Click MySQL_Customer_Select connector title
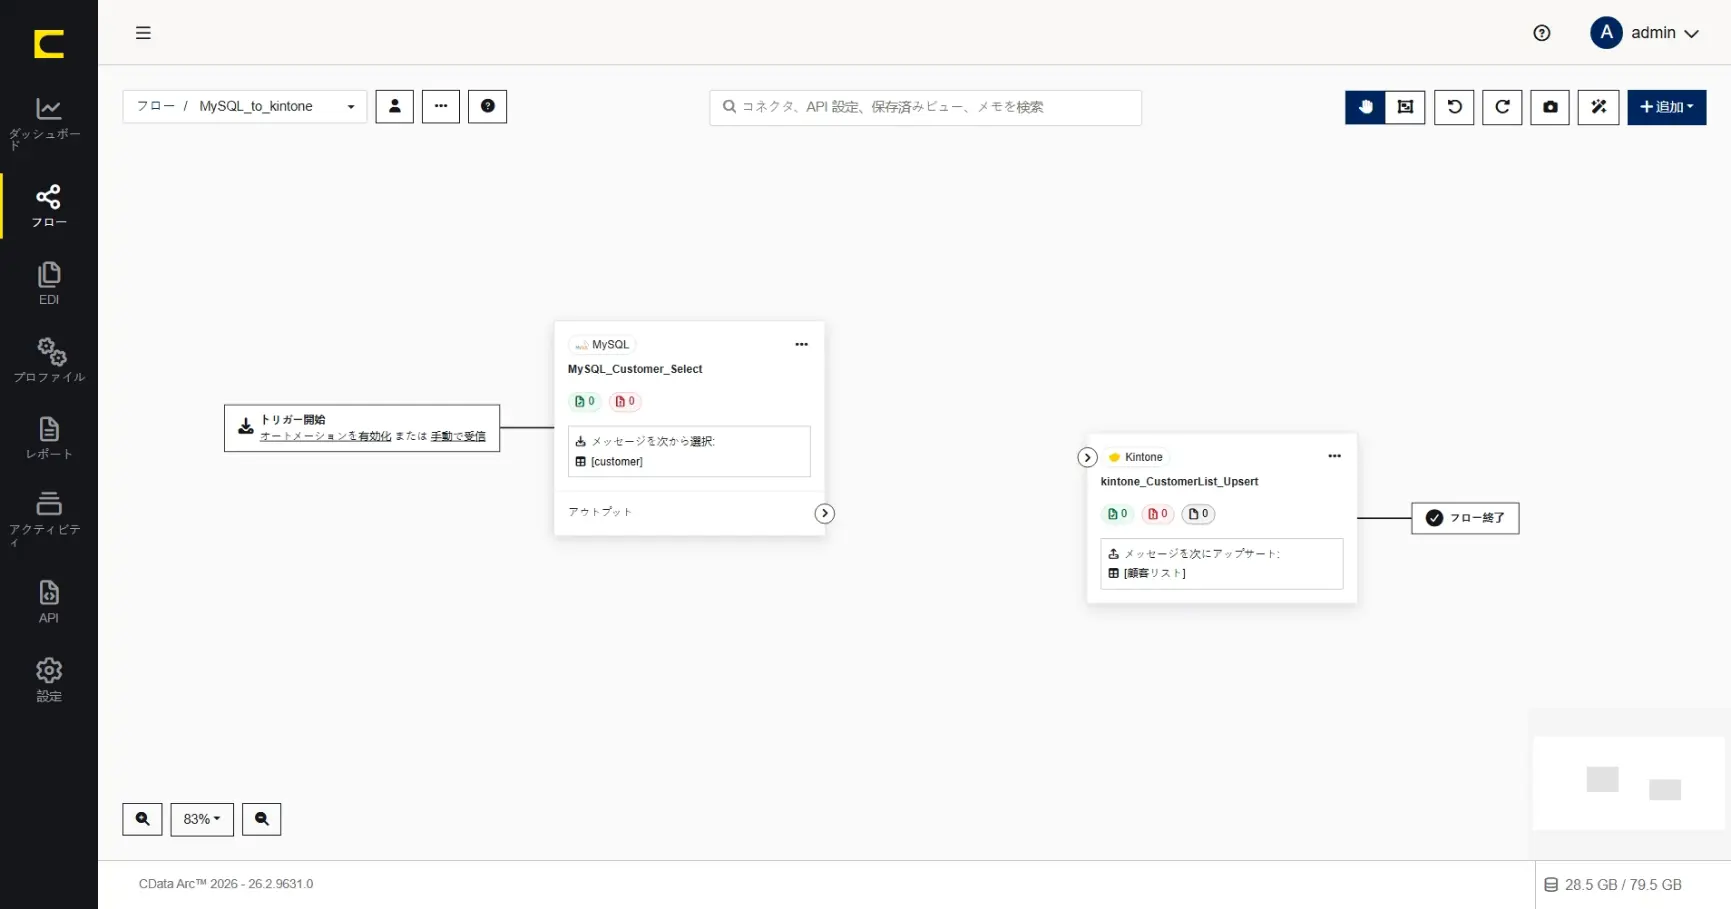 (x=635, y=369)
